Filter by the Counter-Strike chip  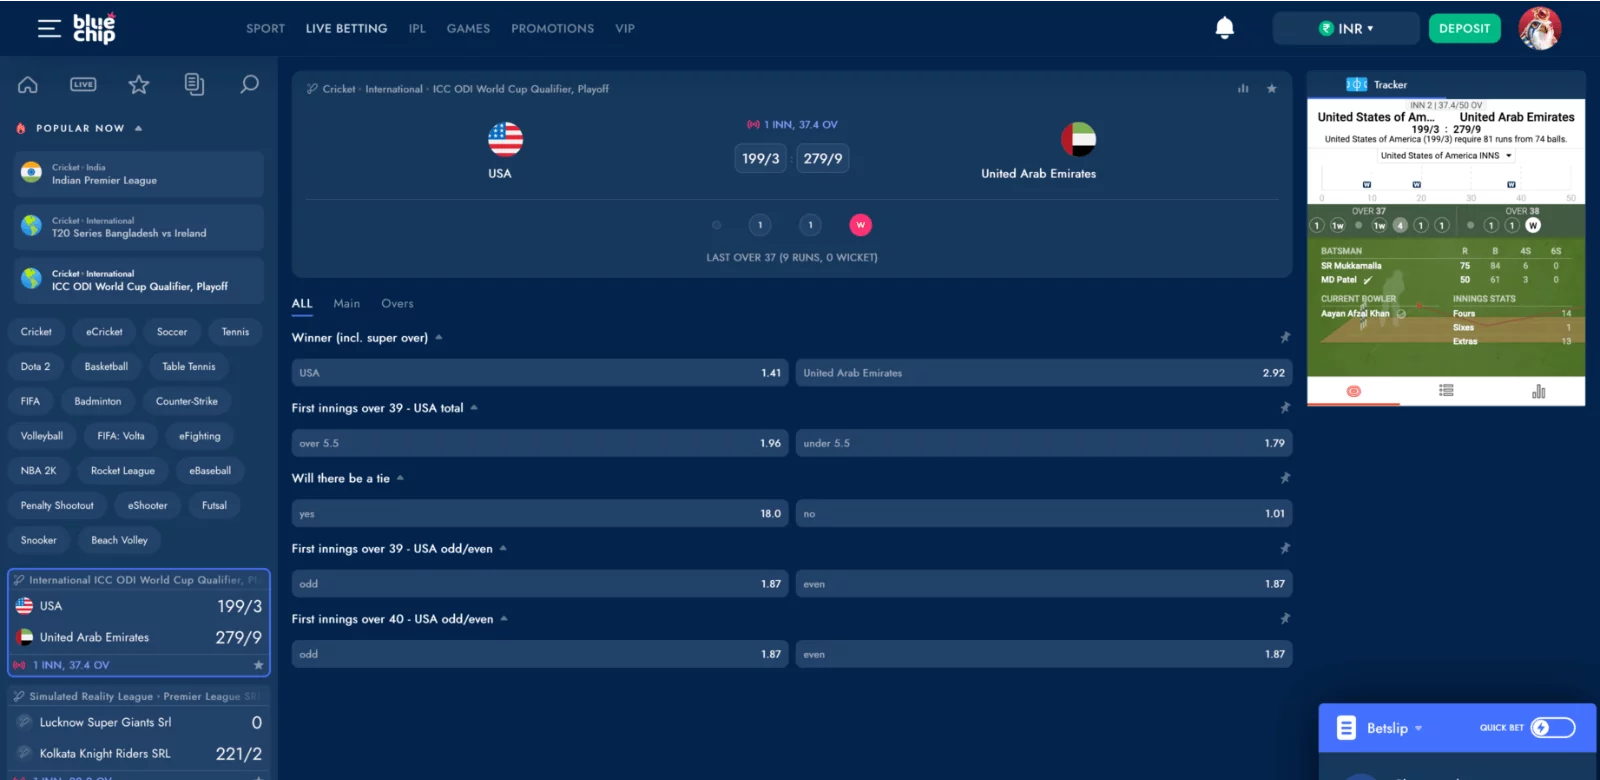[187, 401]
